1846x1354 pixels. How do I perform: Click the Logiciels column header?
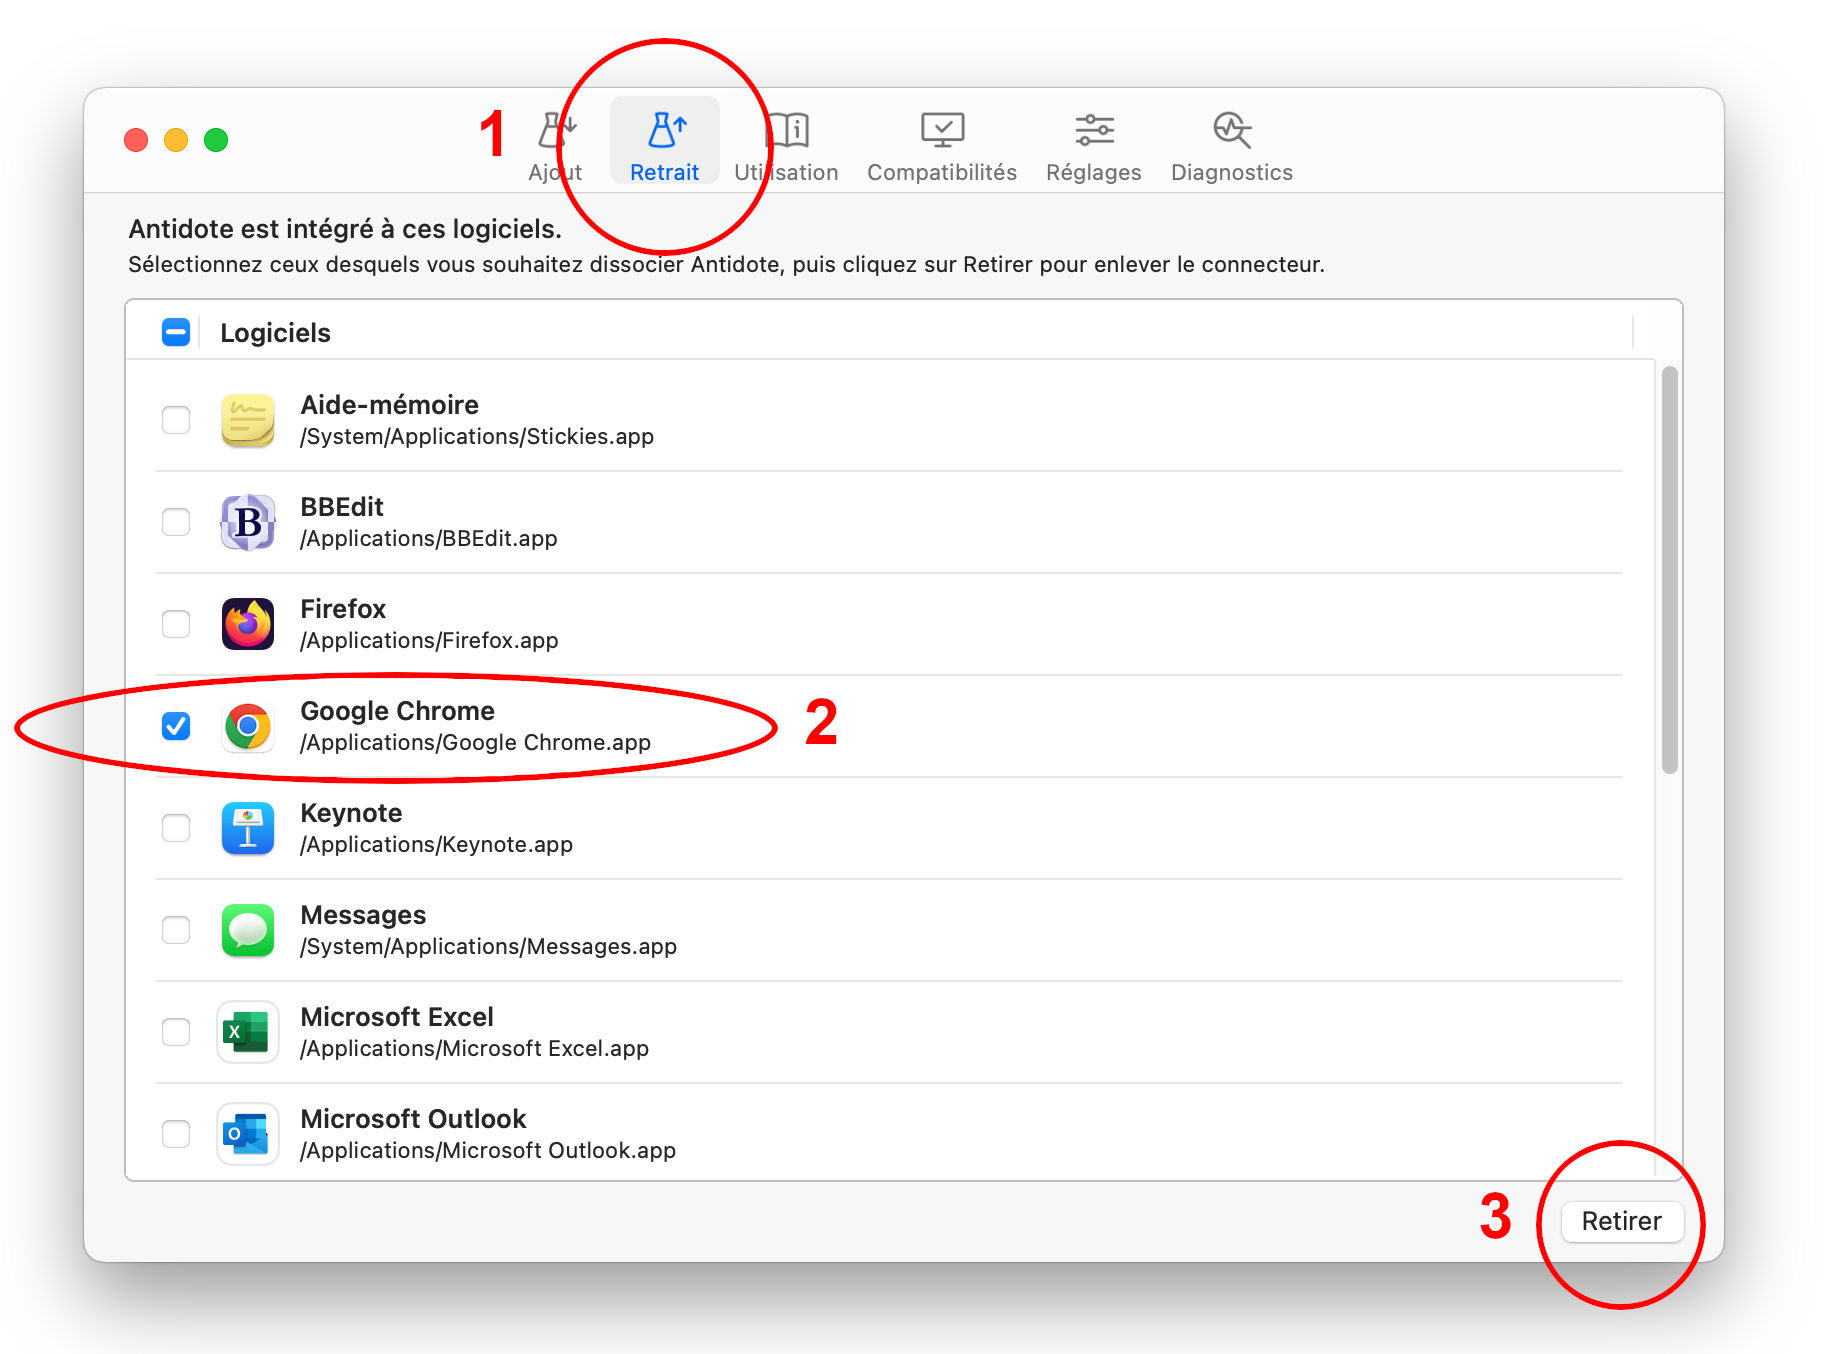click(276, 333)
